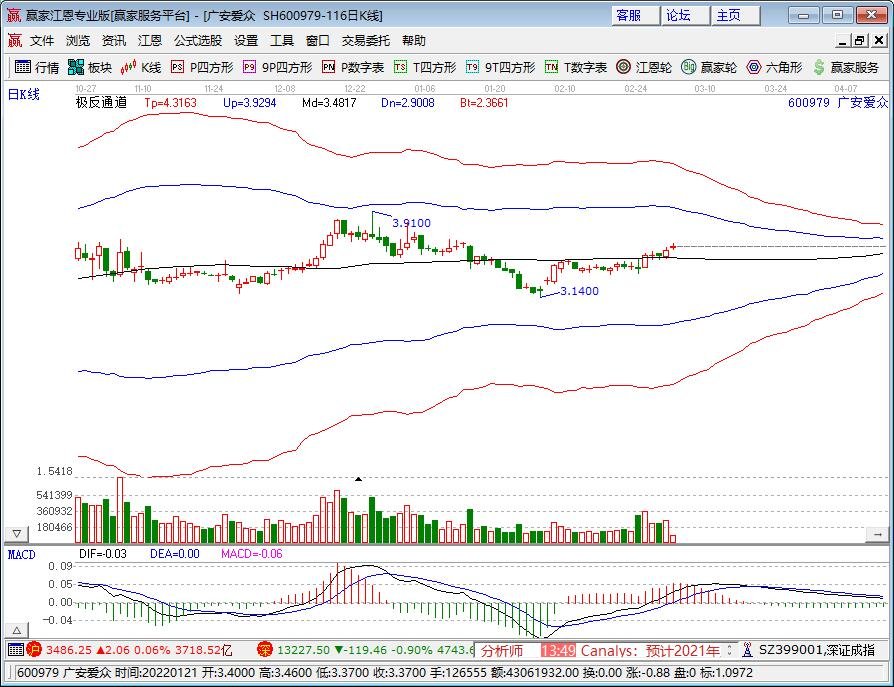Click the right arrow button beside volume panel
894x687 pixels.
click(x=877, y=534)
